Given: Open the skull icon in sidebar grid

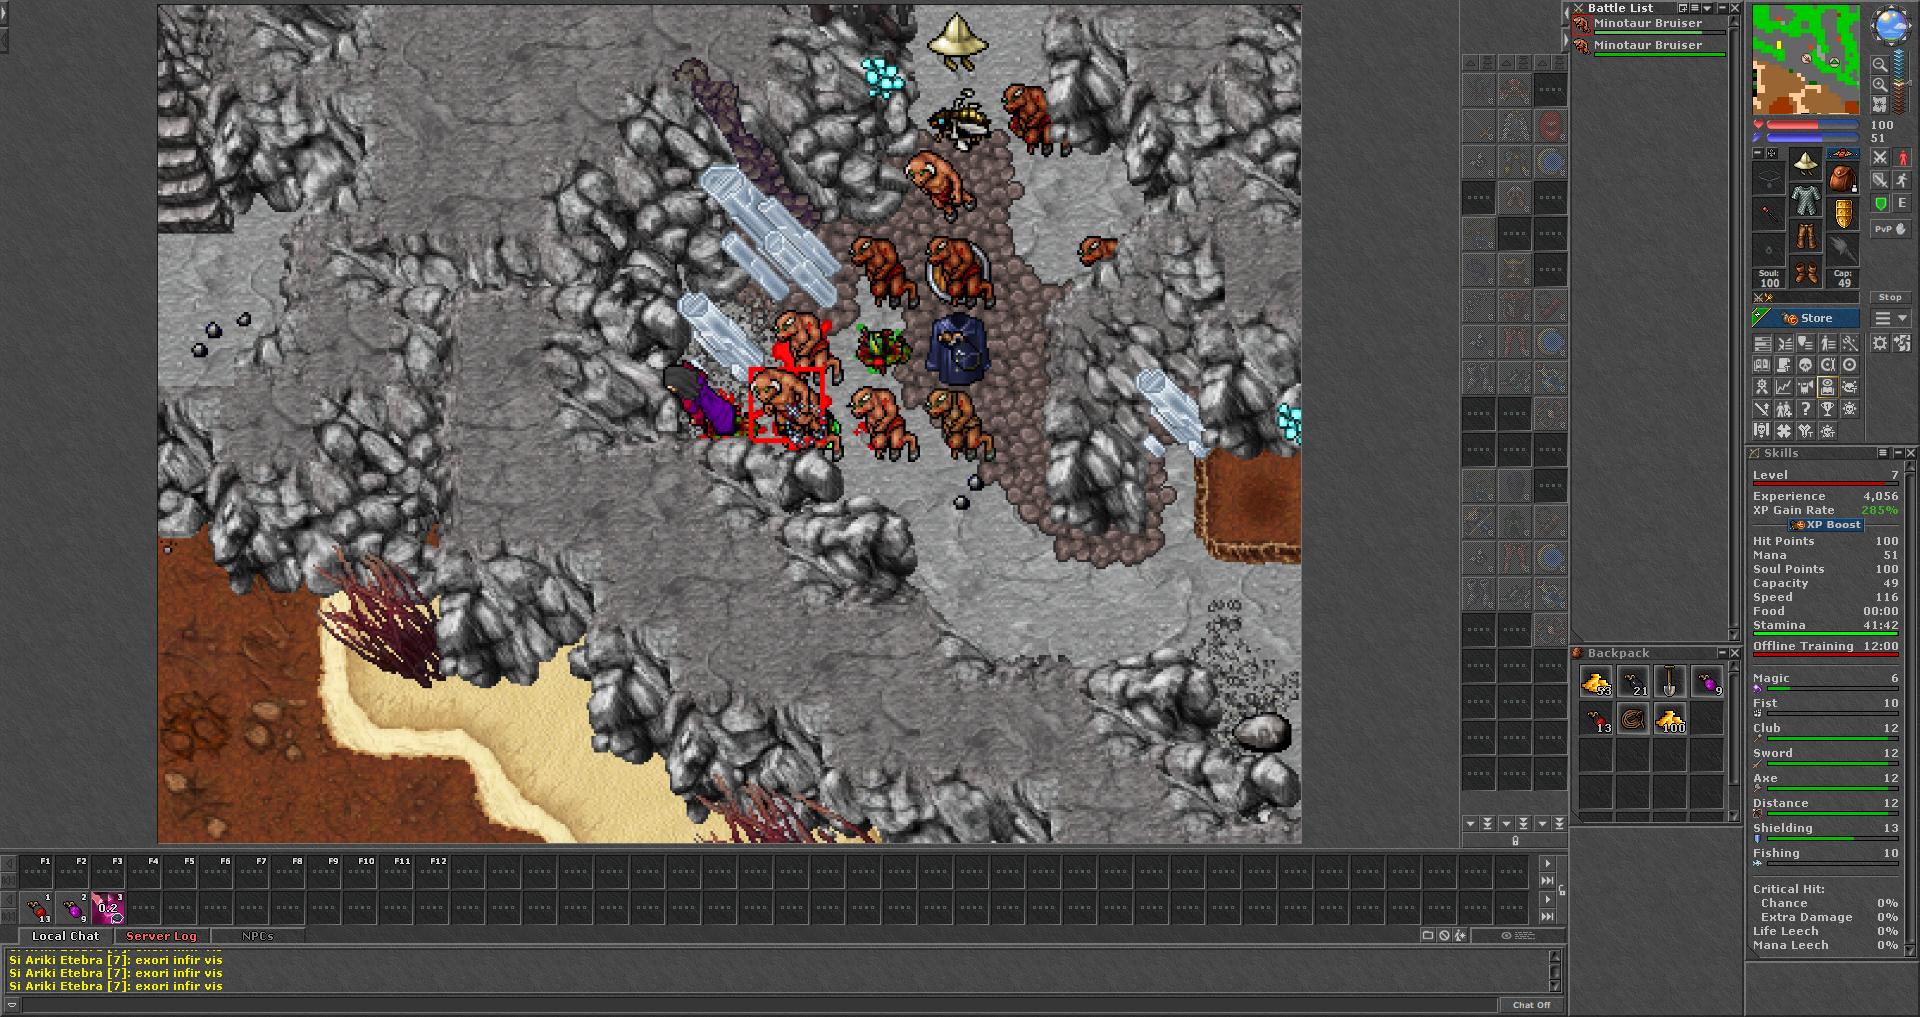Looking at the screenshot, I should (1805, 365).
